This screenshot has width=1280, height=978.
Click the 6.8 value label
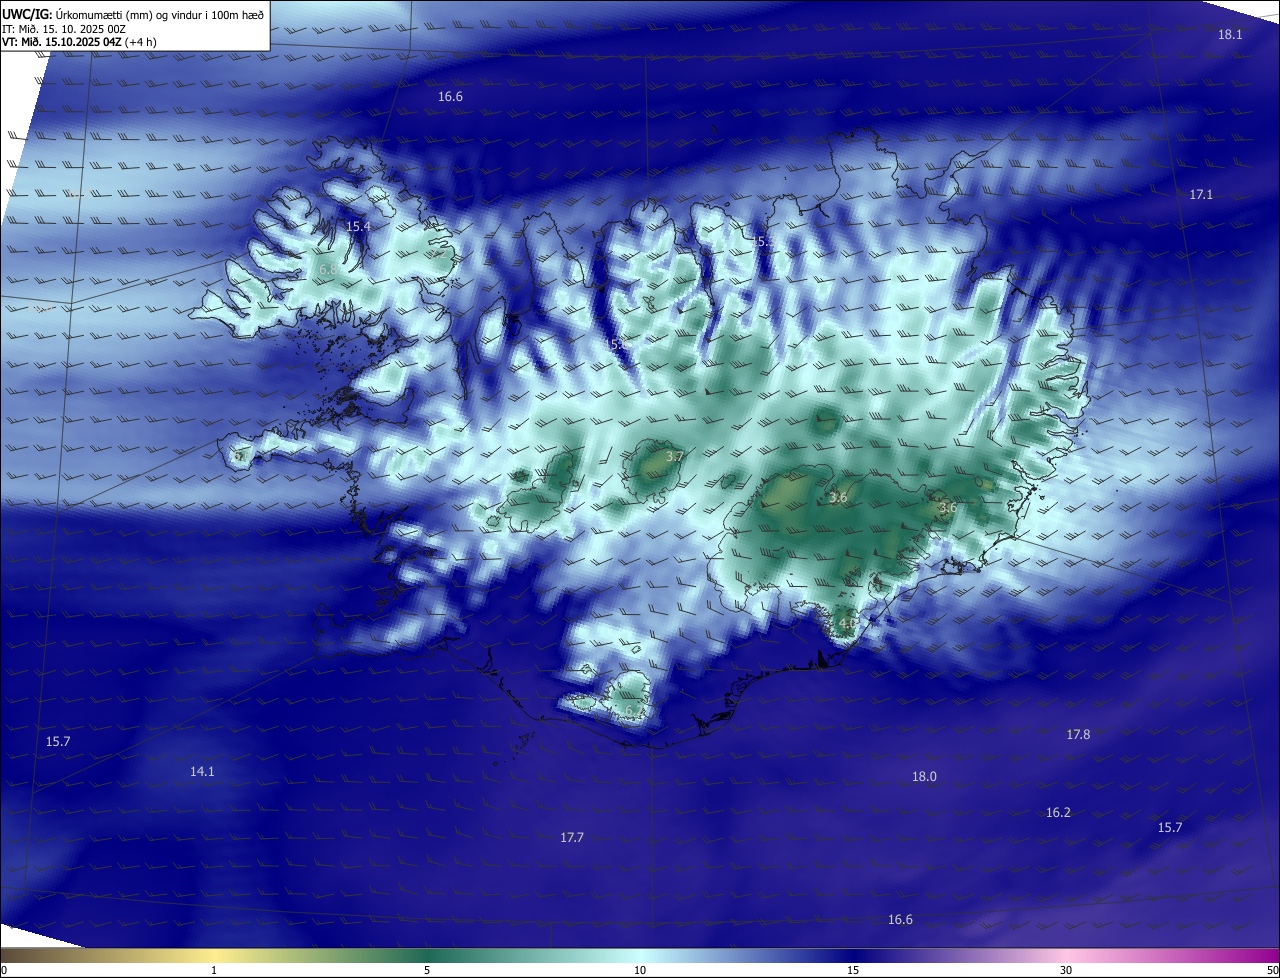328,270
